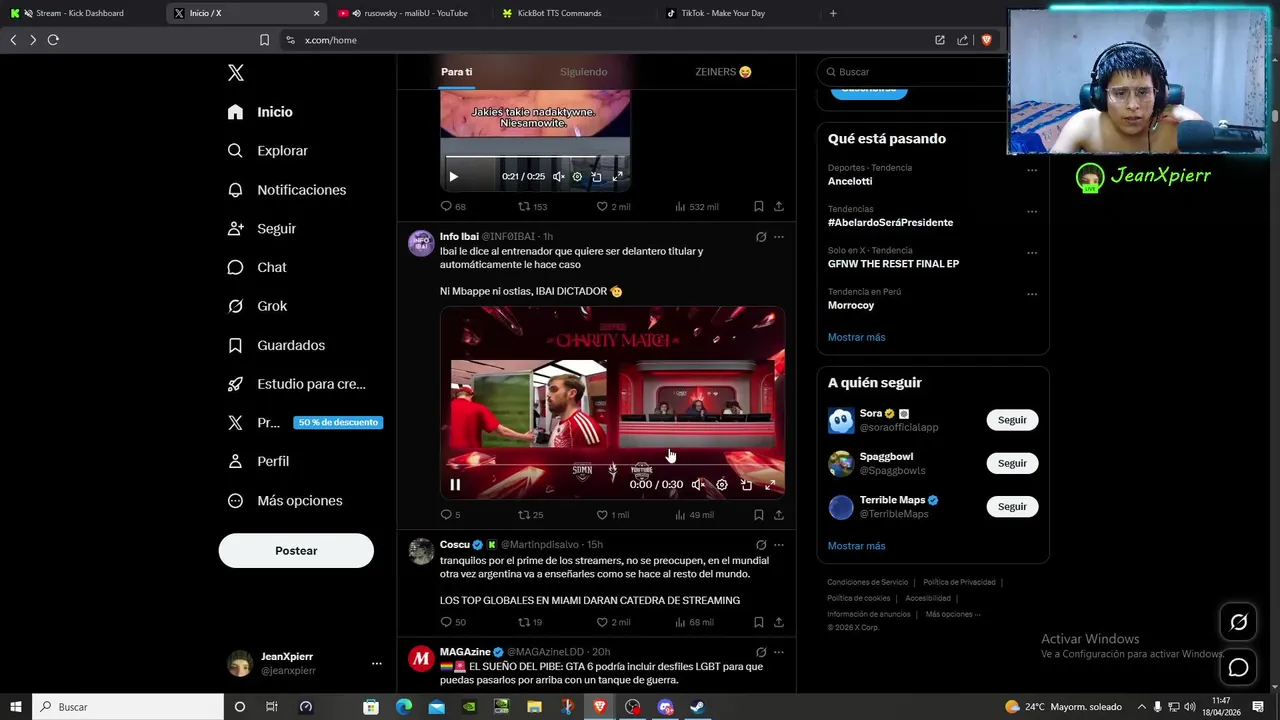Click the 50 % de descuento Premium badge

point(338,423)
